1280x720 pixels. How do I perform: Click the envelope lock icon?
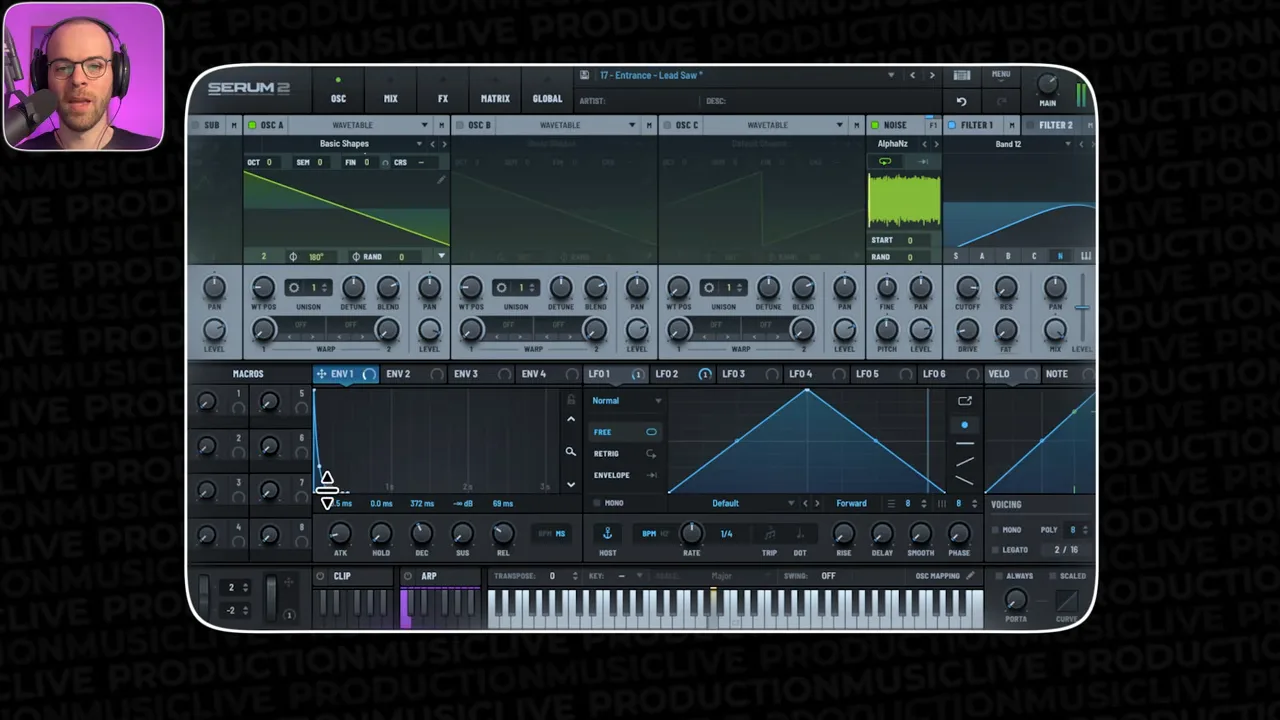571,400
